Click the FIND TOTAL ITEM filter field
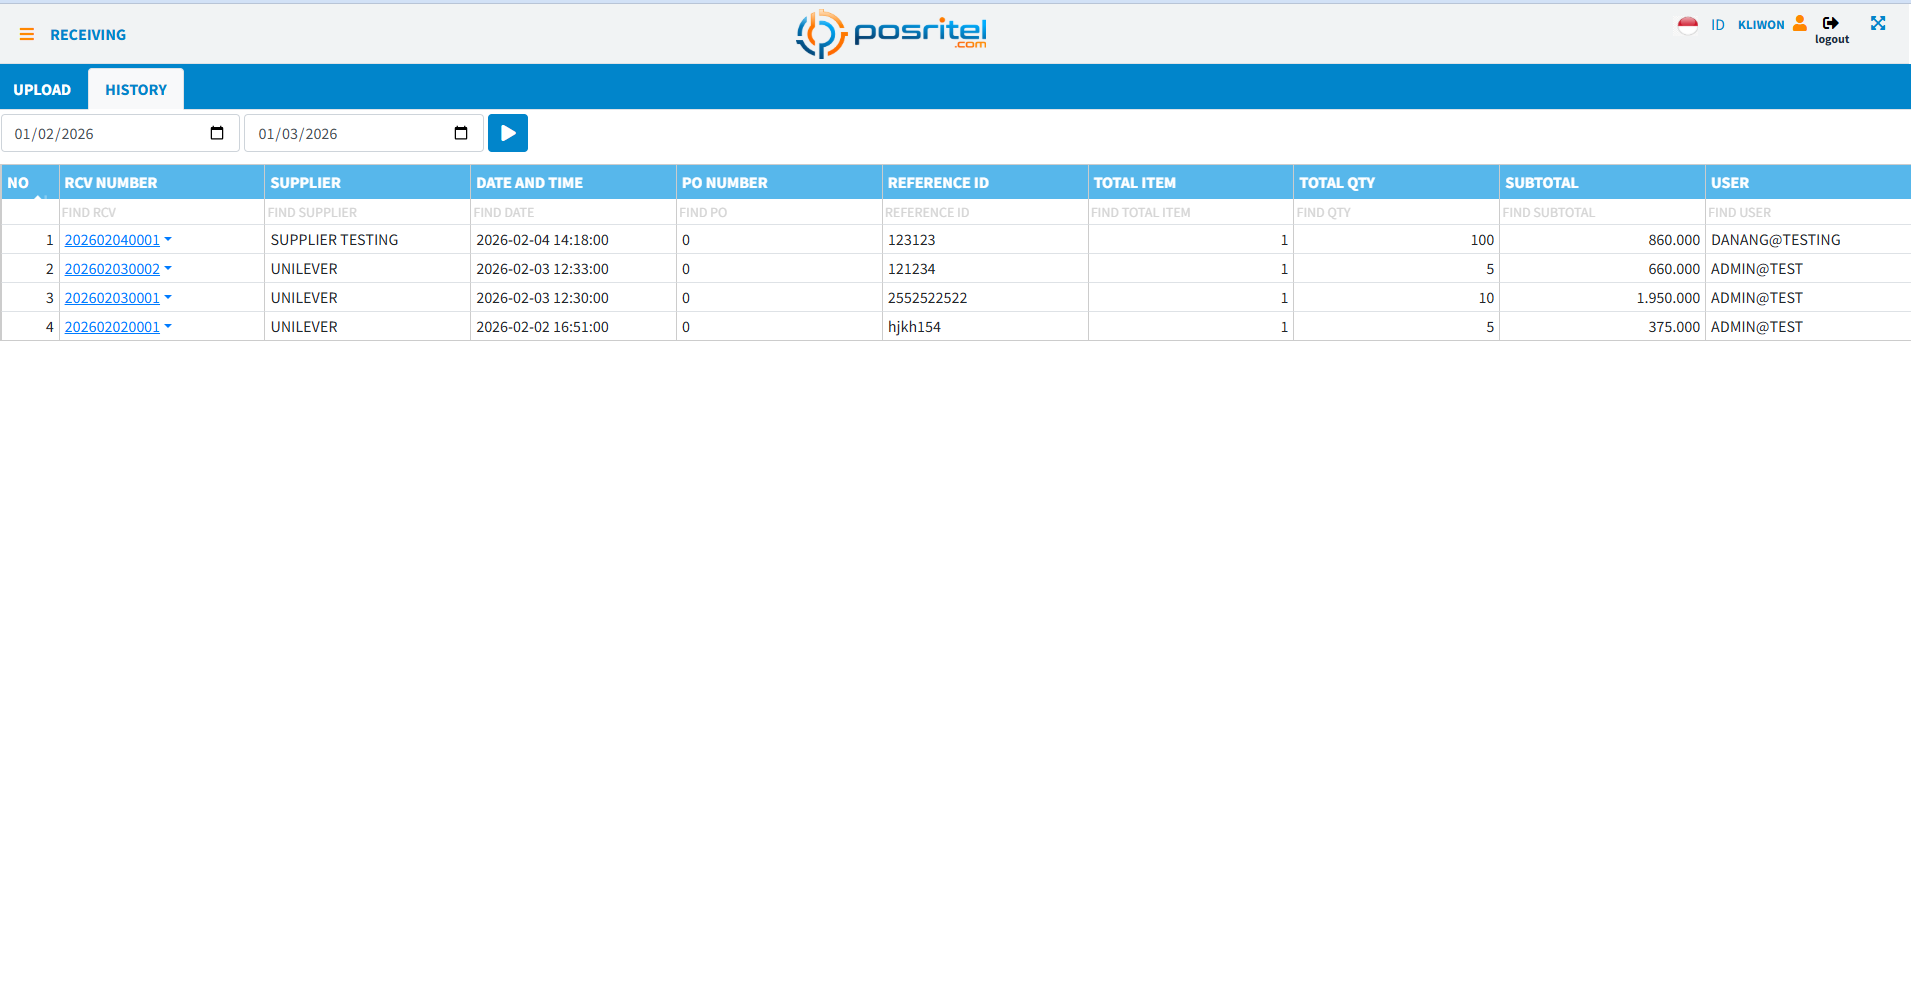This screenshot has height=992, width=1911. click(x=1190, y=212)
